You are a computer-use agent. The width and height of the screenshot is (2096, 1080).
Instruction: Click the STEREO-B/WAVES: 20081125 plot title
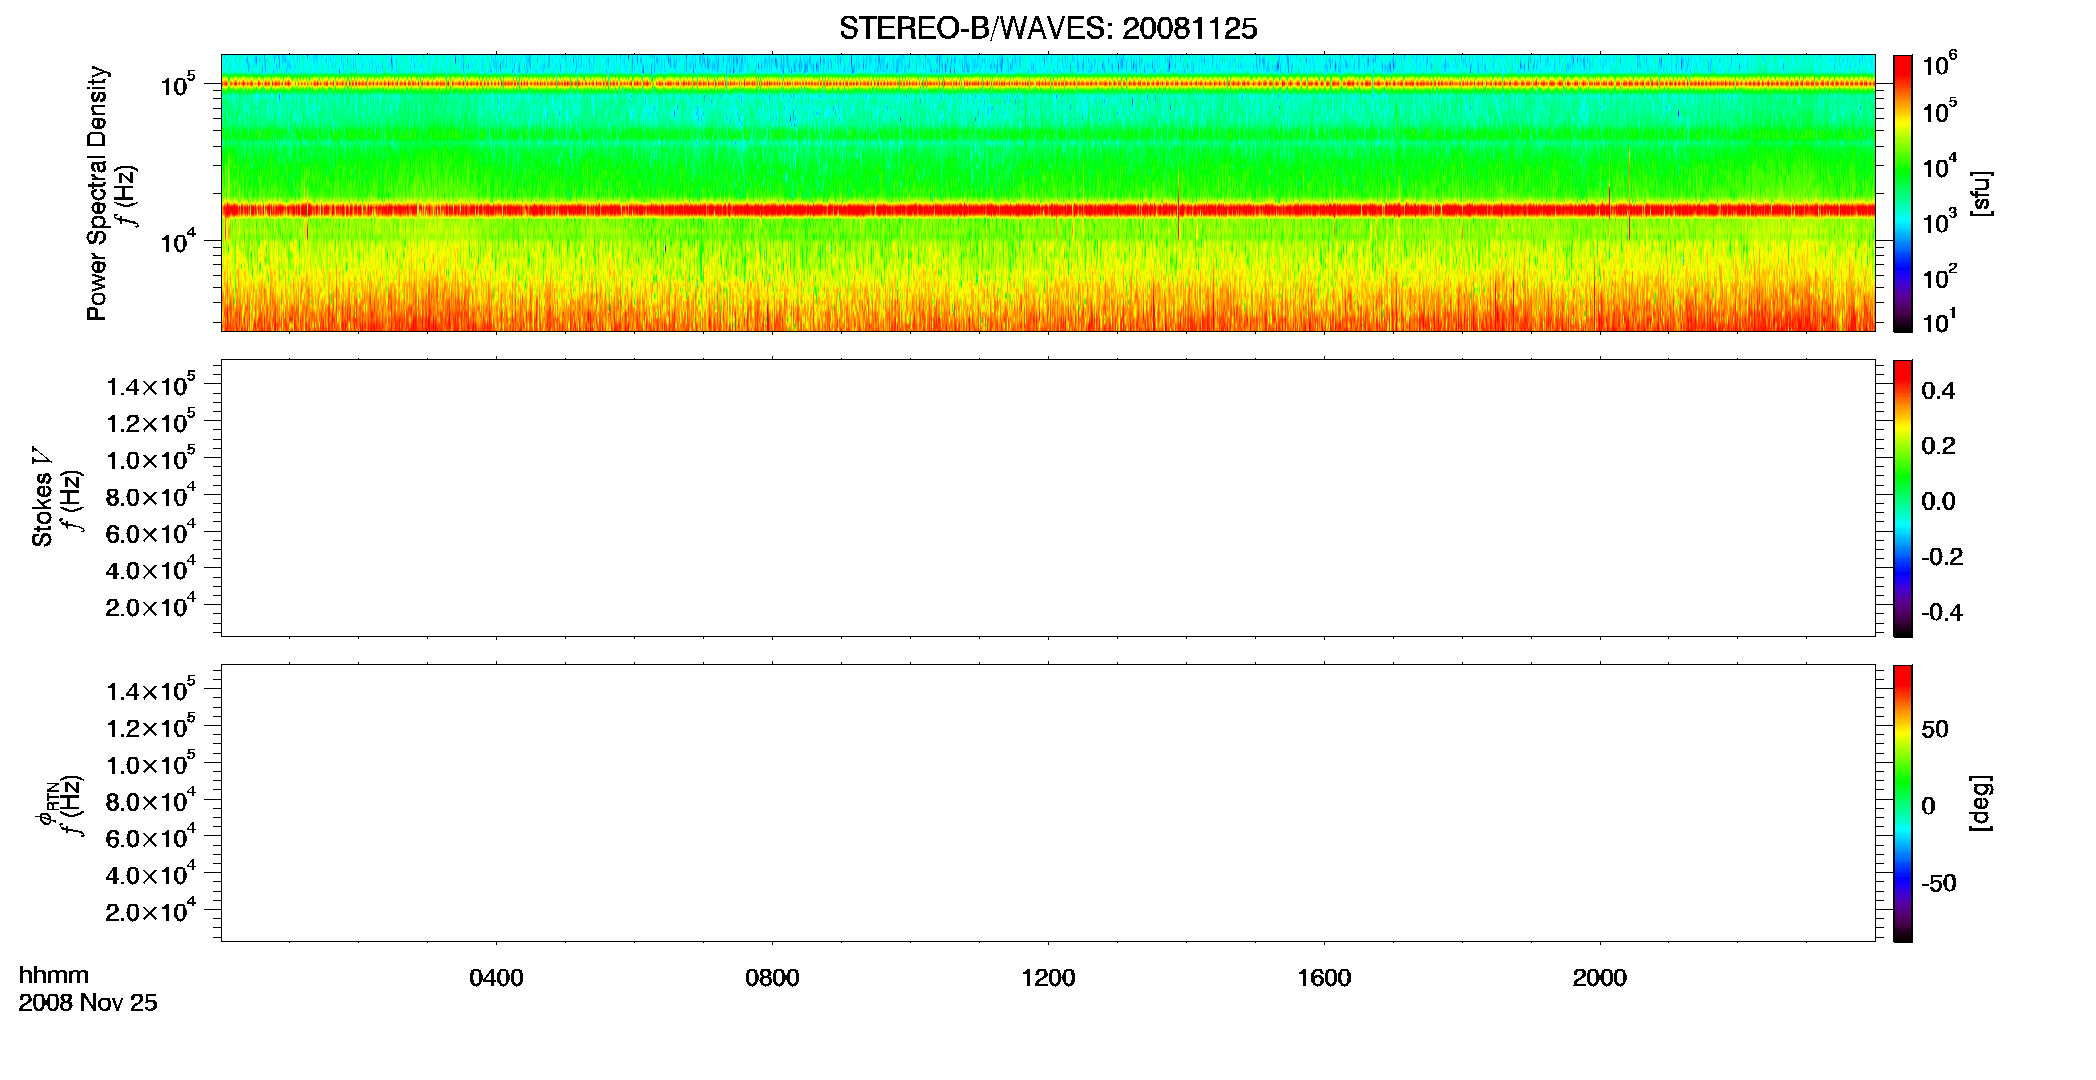[x=1048, y=29]
